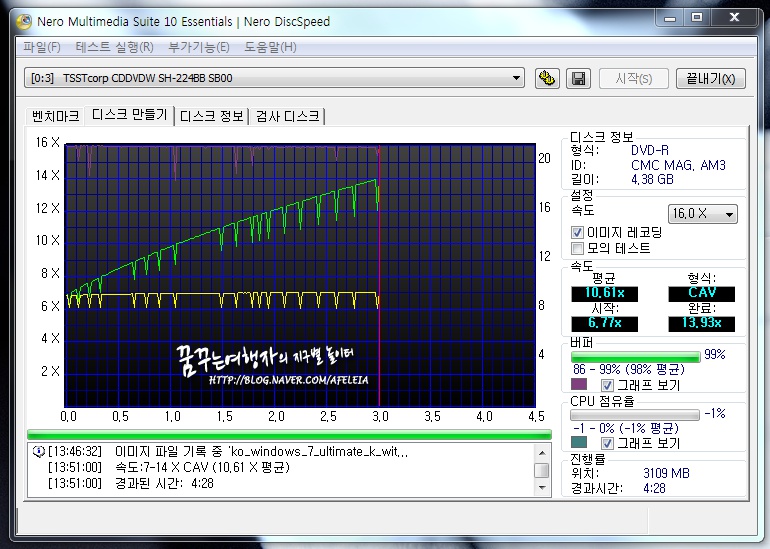Minimize the Nero DiscSpeed window
770x549 pixels.
(670, 18)
